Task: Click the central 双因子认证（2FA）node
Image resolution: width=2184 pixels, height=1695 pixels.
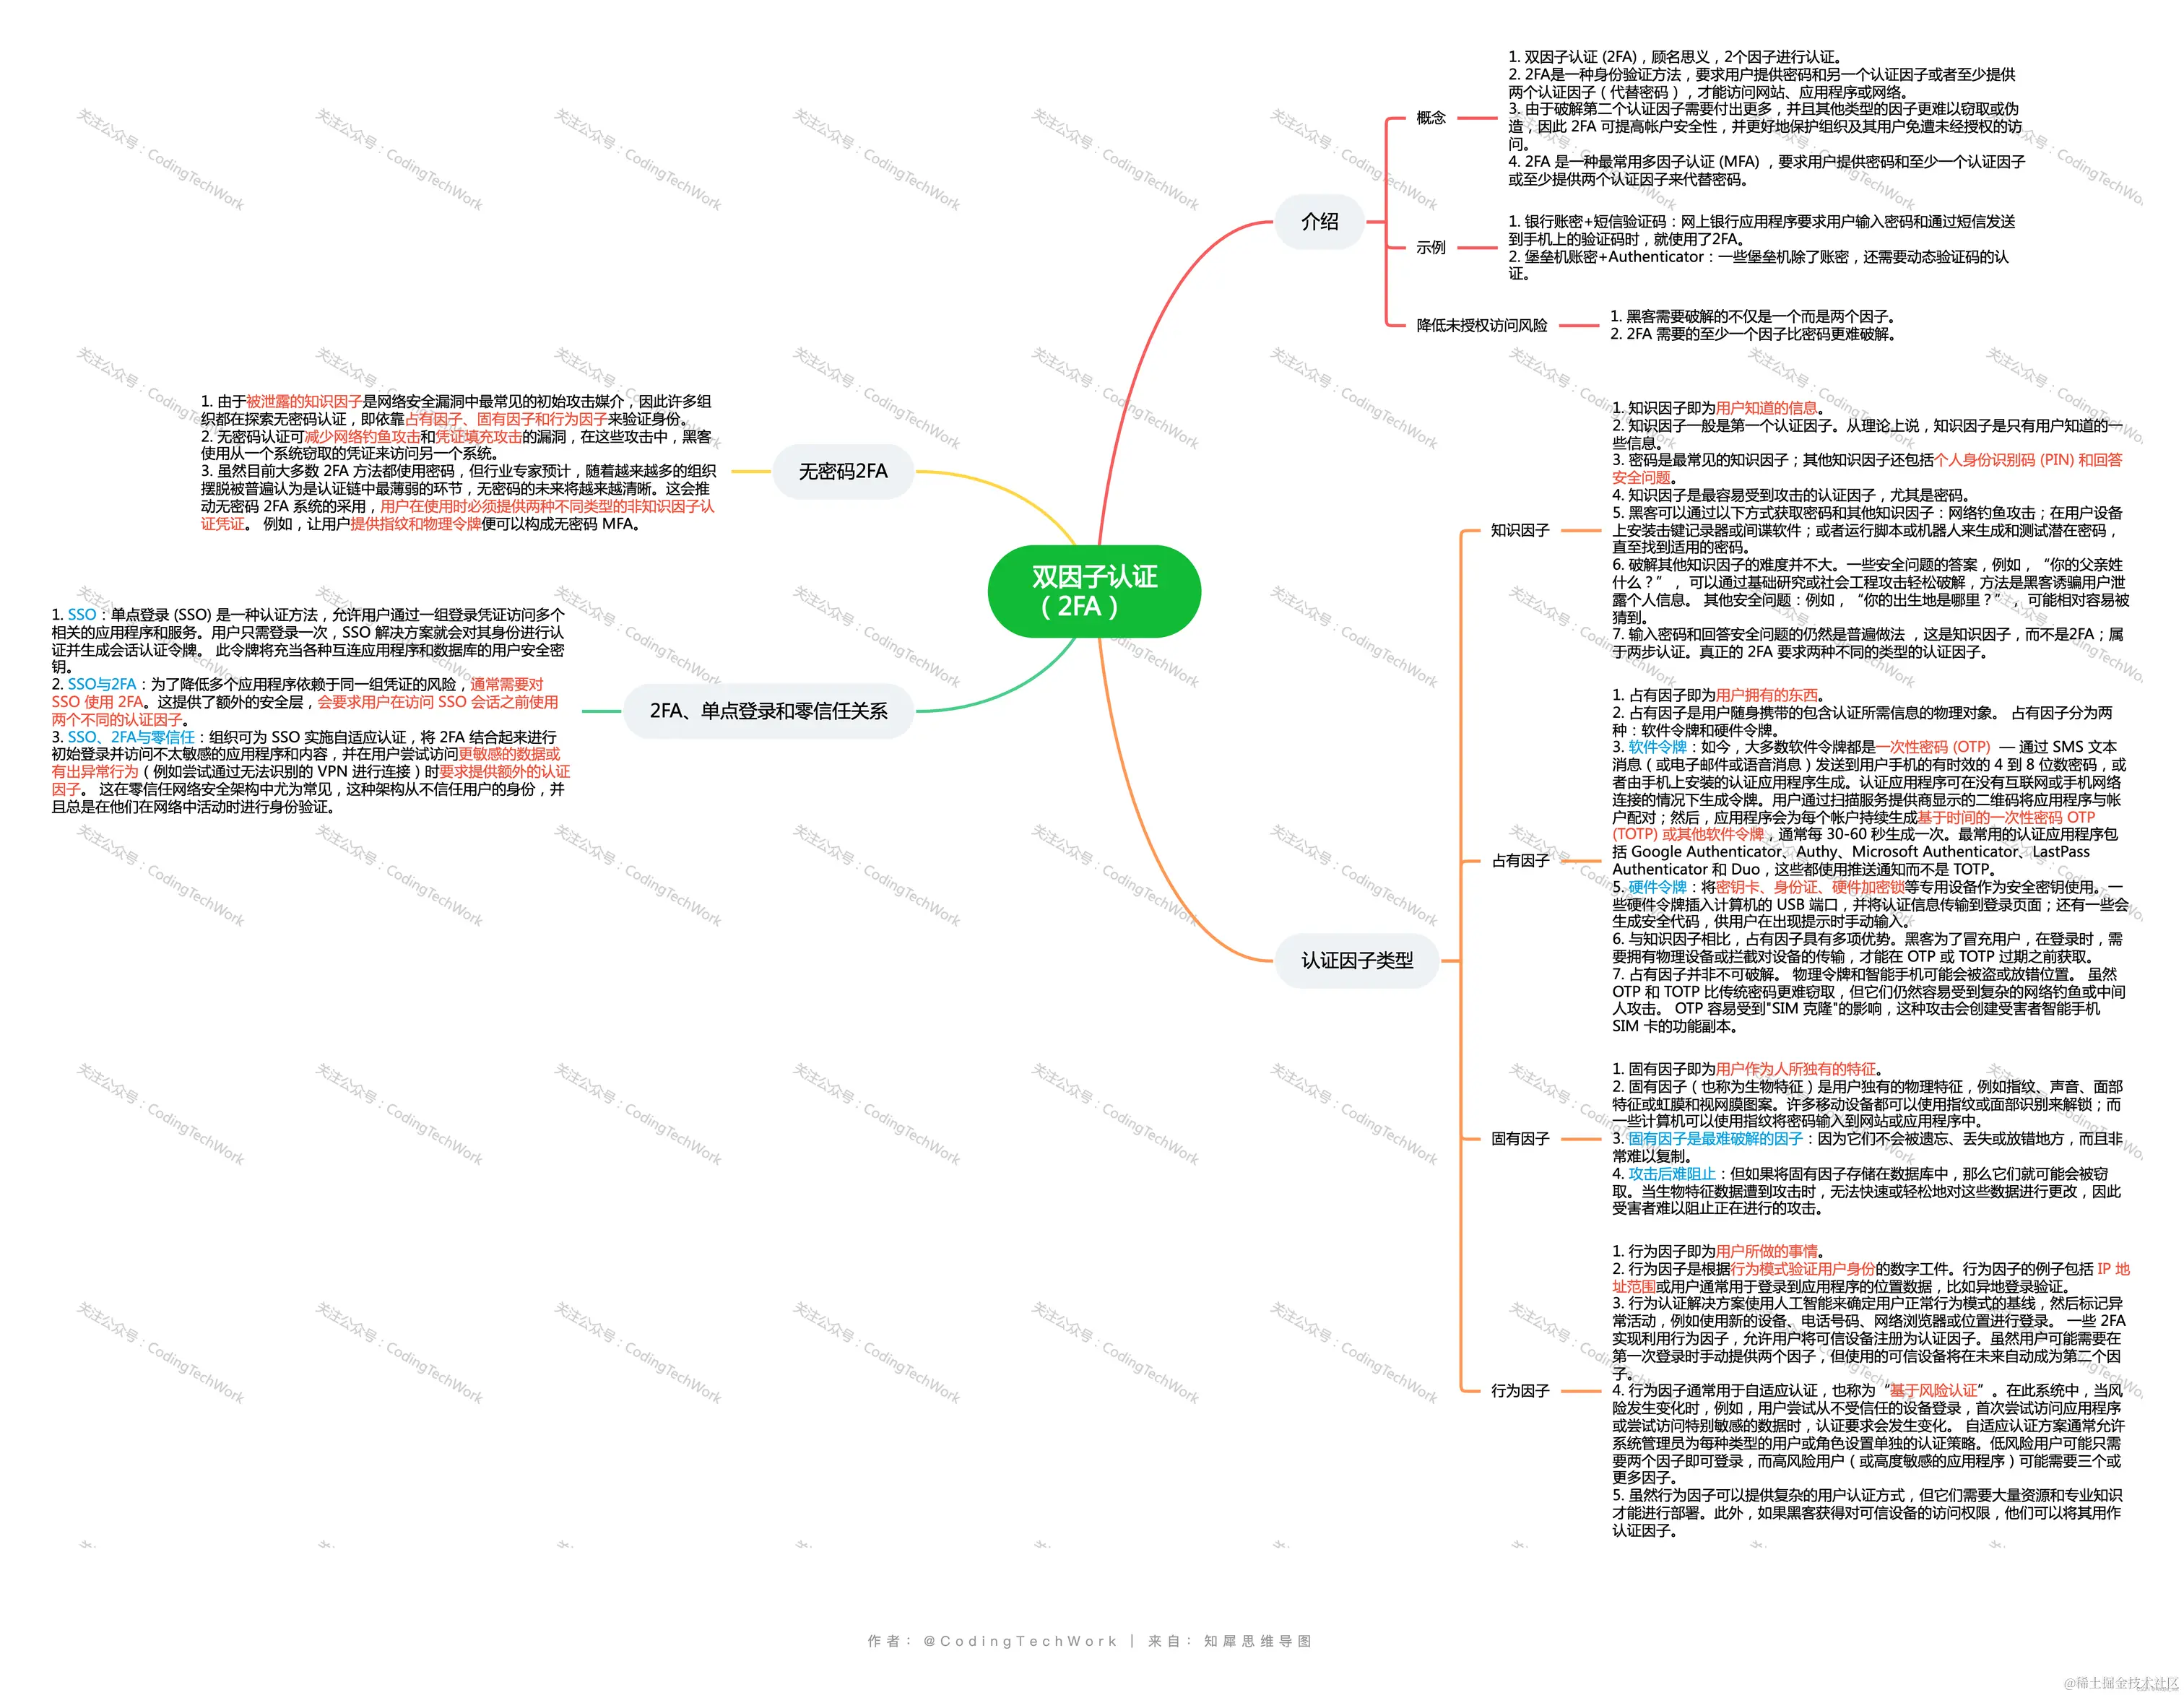Action: pos(1094,591)
